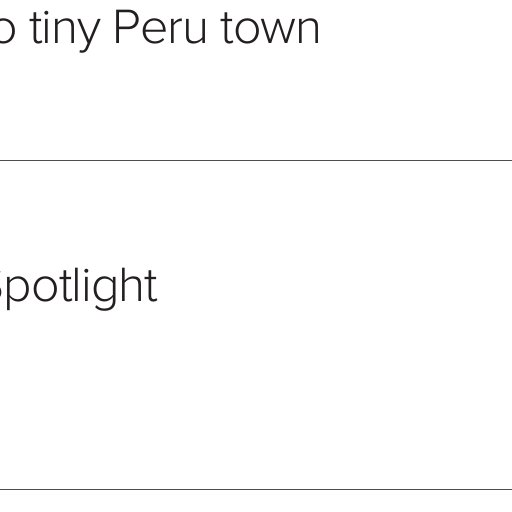Open the Spotlight list row
This screenshot has height=512, width=512.
(256, 325)
